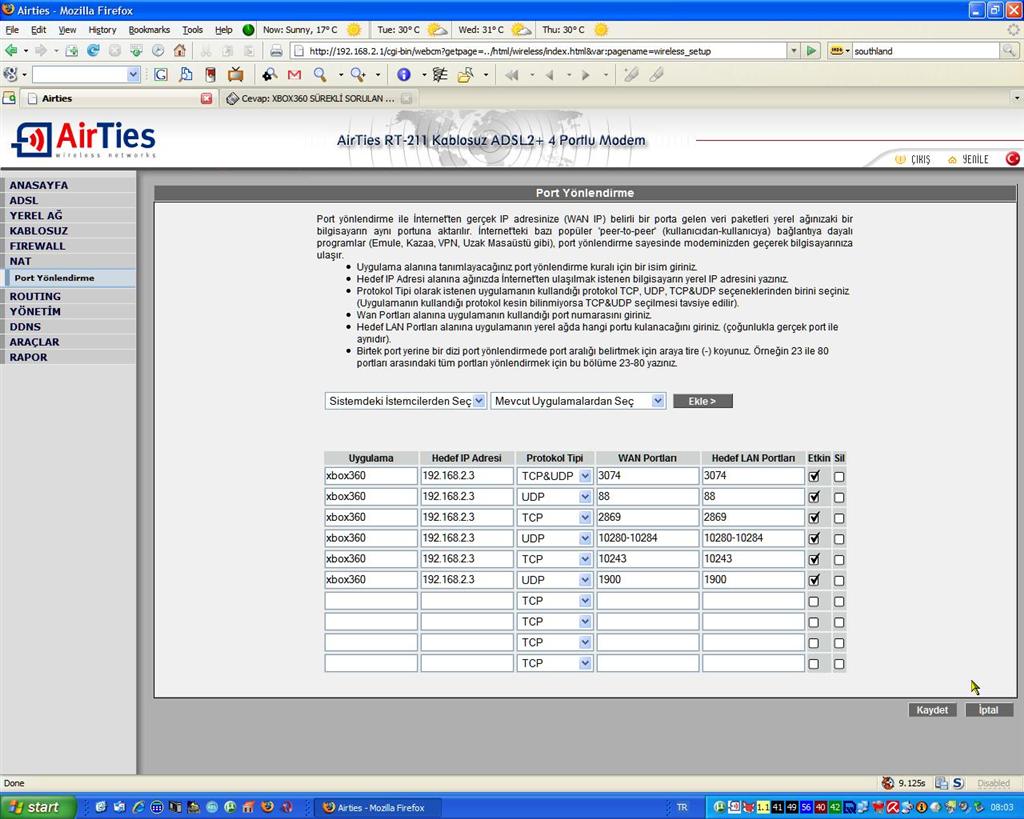
Task: Open the Bookmarks menu
Action: pyautogui.click(x=149, y=30)
